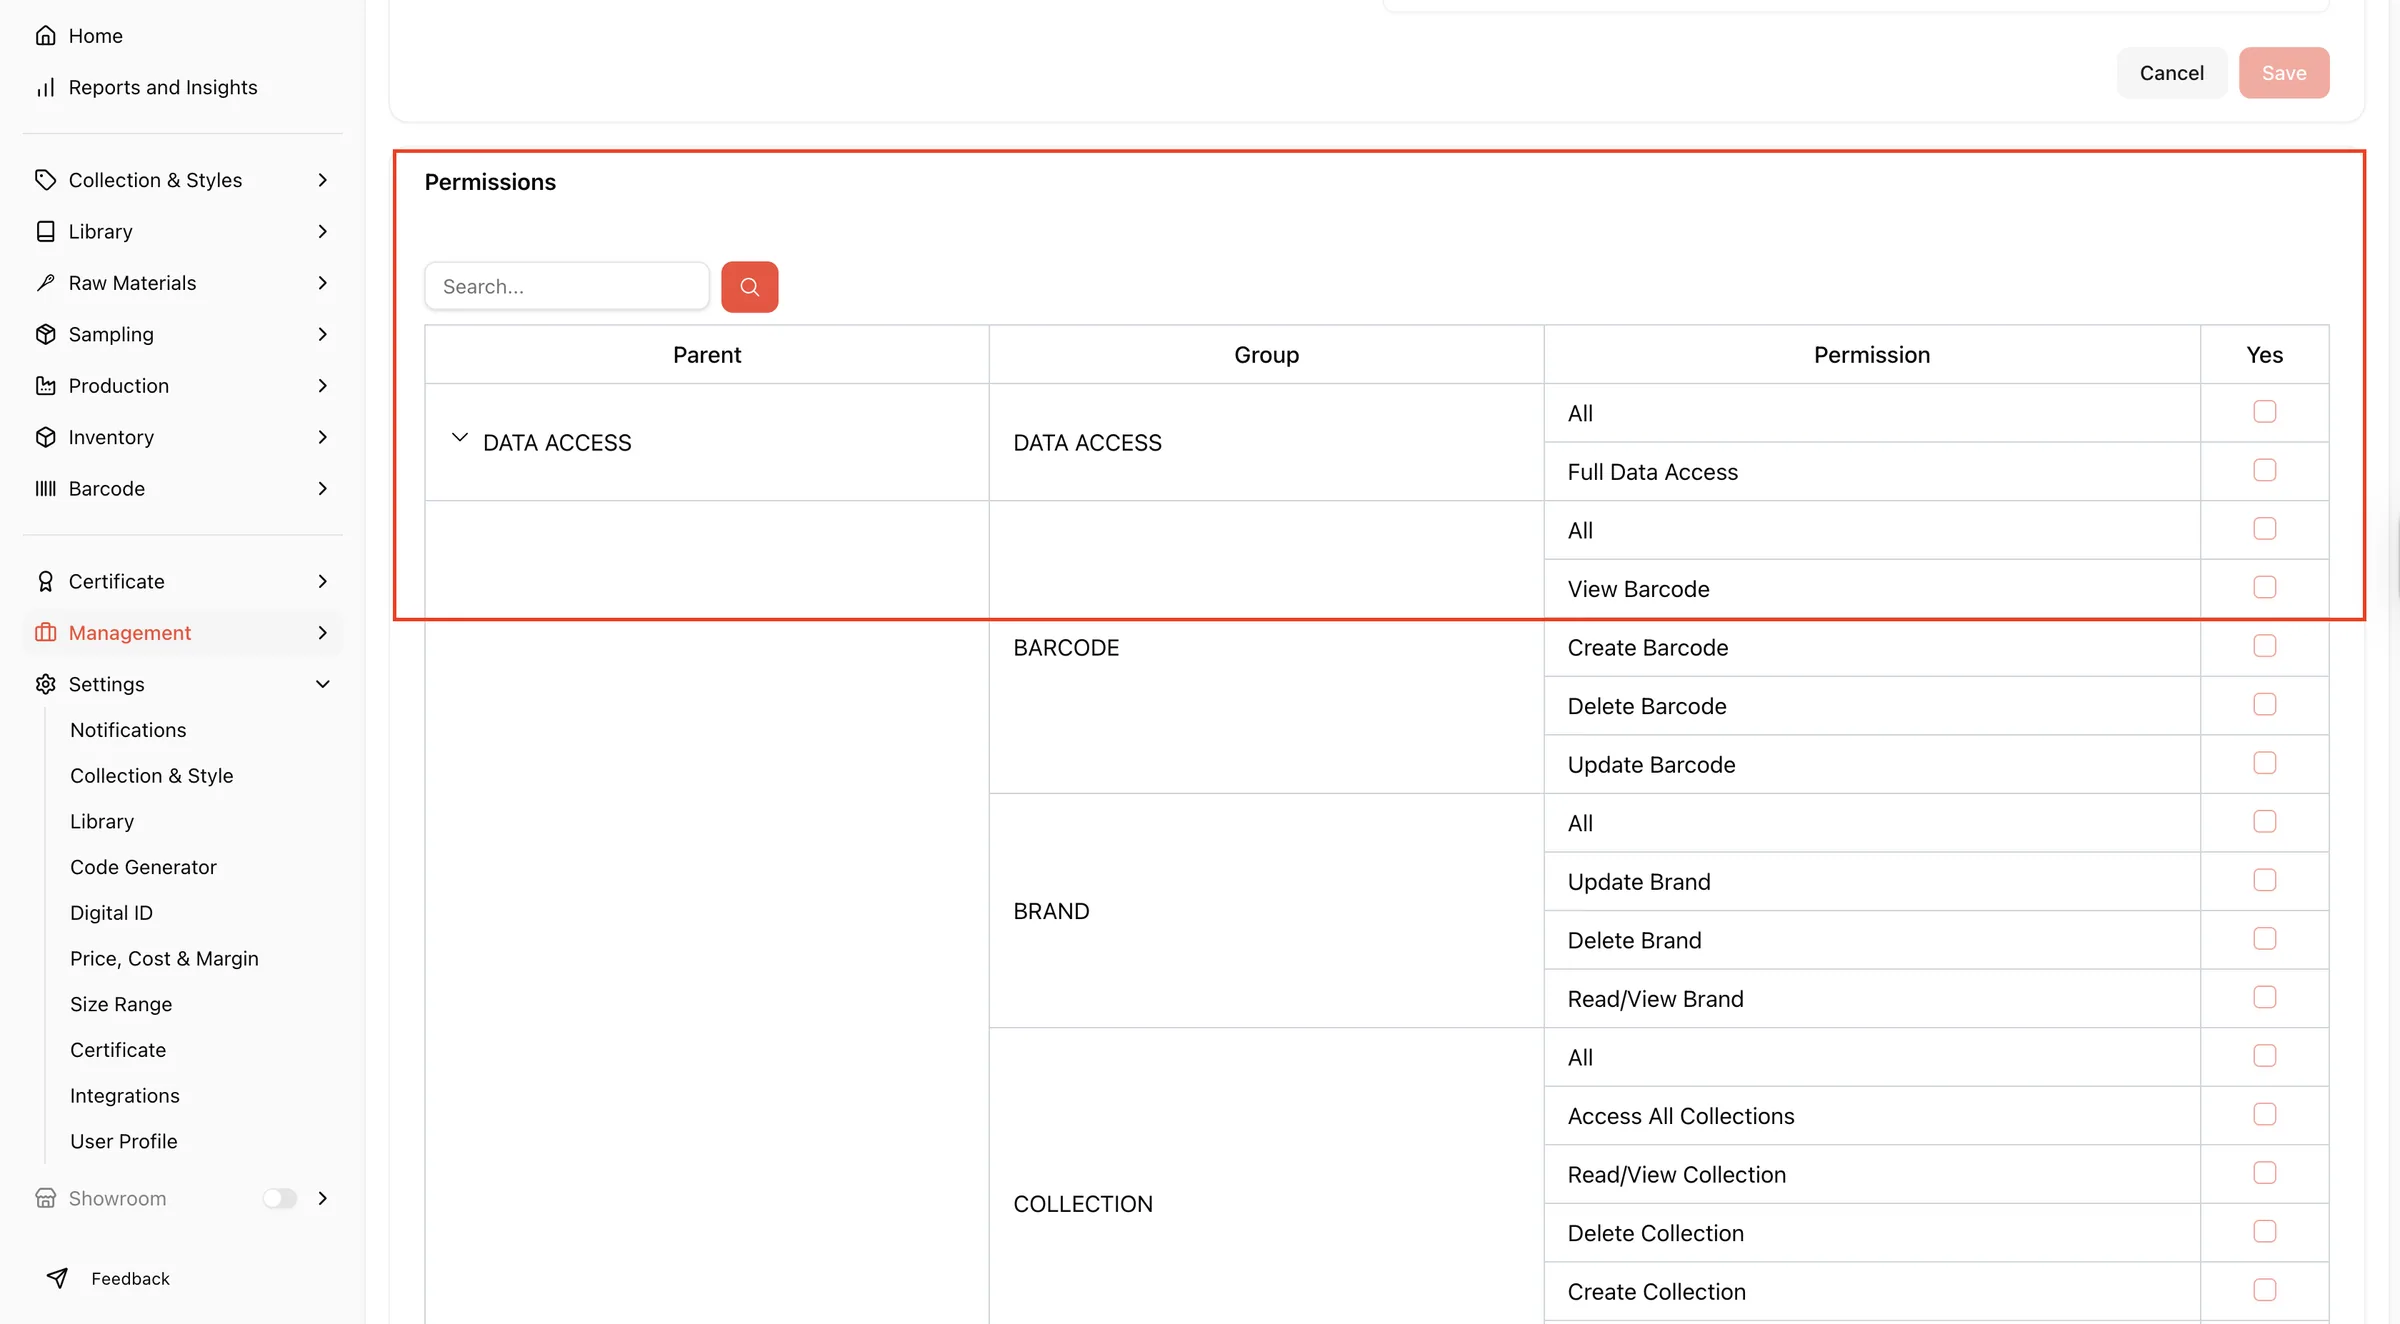Click the Raw Materials tool icon
Image resolution: width=2400 pixels, height=1324 pixels.
coord(45,283)
